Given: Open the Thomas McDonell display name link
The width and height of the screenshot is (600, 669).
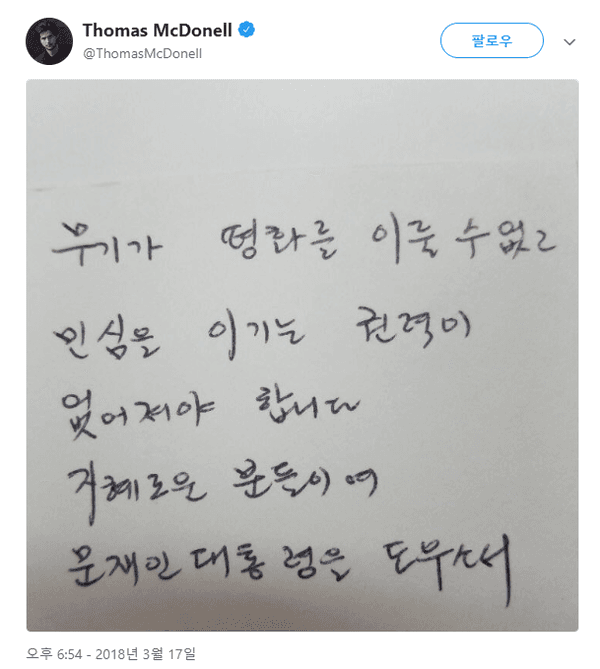Looking at the screenshot, I should coord(157,30).
